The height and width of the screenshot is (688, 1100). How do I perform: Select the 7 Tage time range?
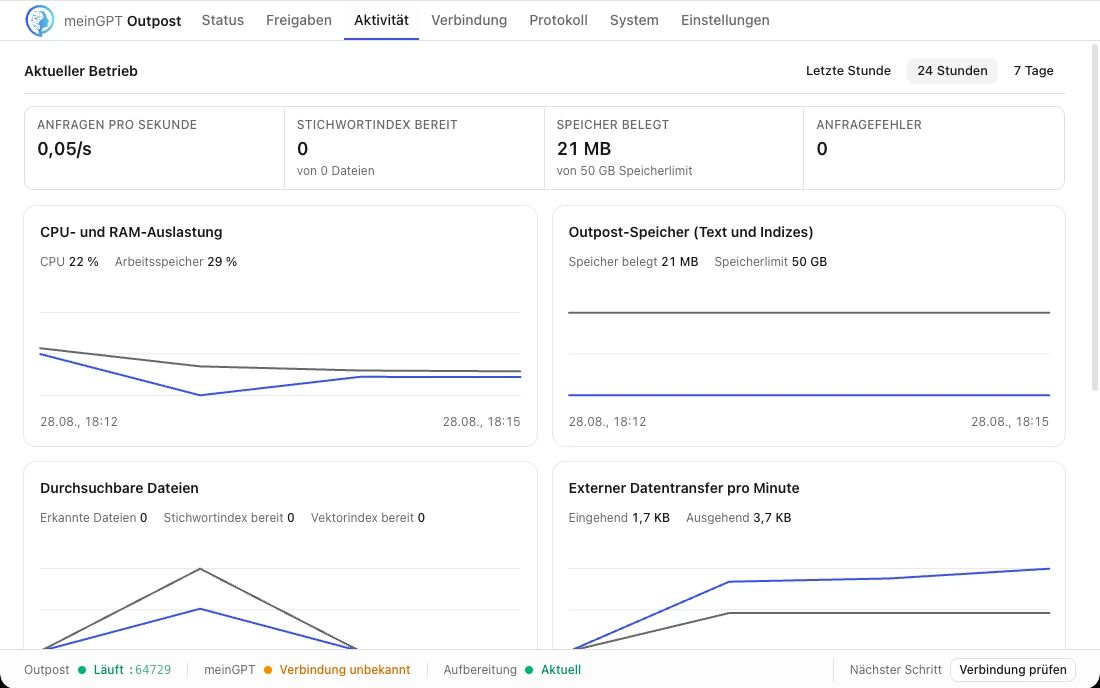(x=1033, y=71)
